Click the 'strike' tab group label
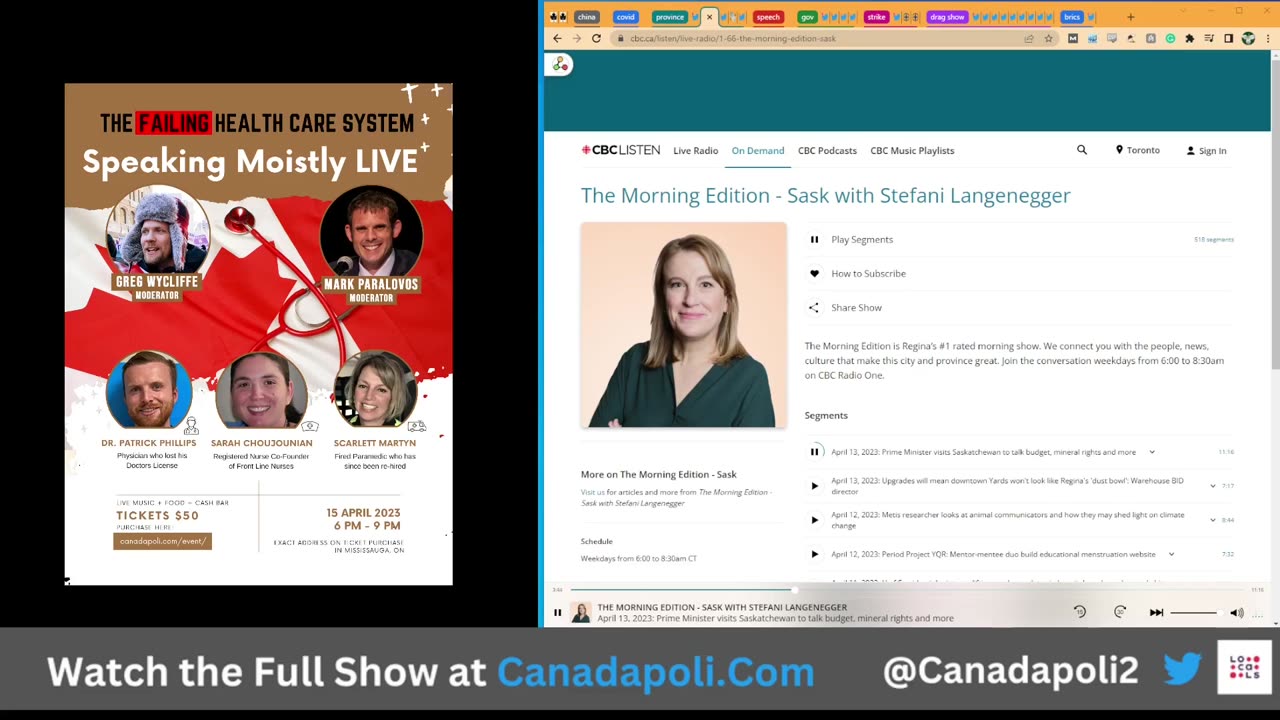Viewport: 1280px width, 720px height. click(x=876, y=17)
